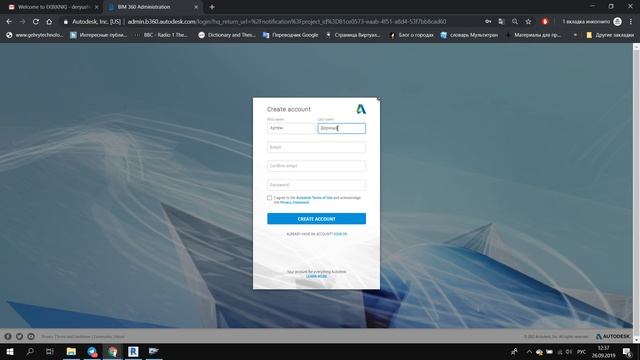Screen dimensions: 640x360
Task: Open Revit from the taskbar
Action: [x=133, y=351]
